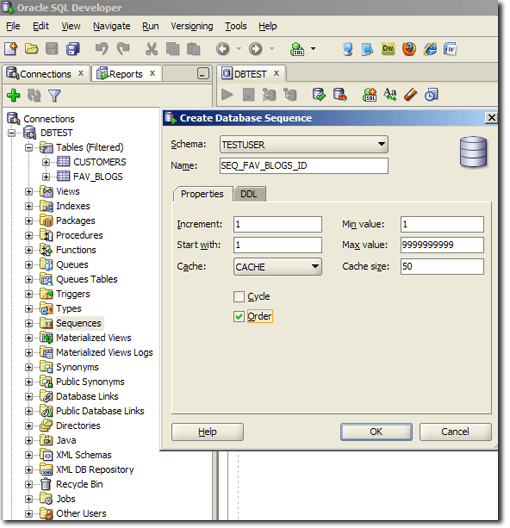Click the Rollback icon in DBTEST toolbar
This screenshot has height=528, width=510.
340,95
